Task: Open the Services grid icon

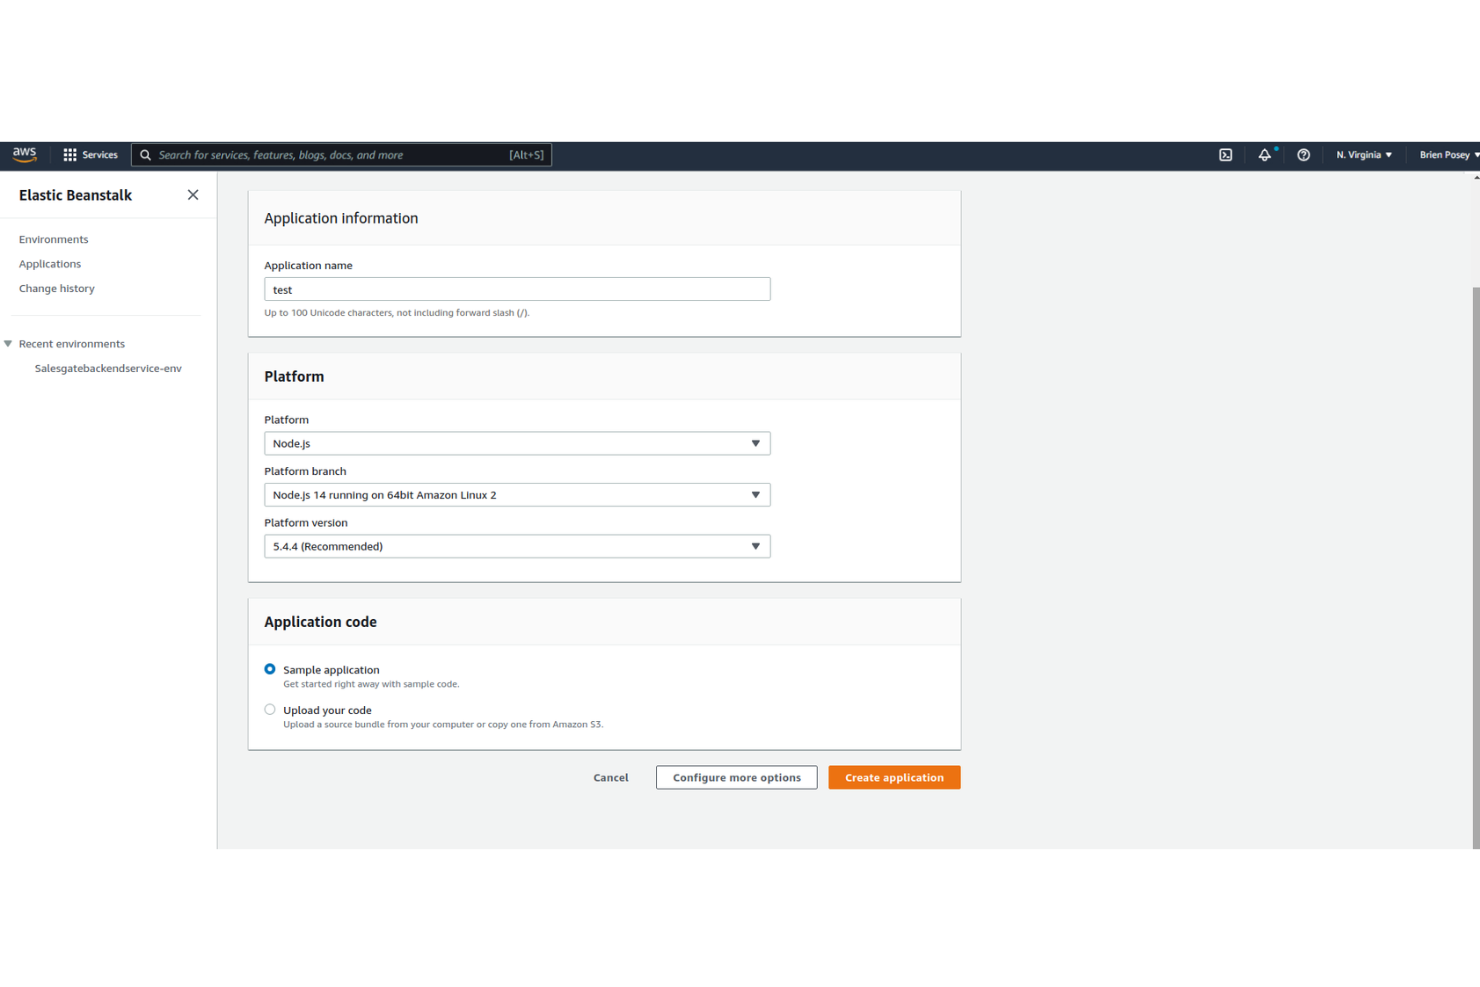Action: 70,154
